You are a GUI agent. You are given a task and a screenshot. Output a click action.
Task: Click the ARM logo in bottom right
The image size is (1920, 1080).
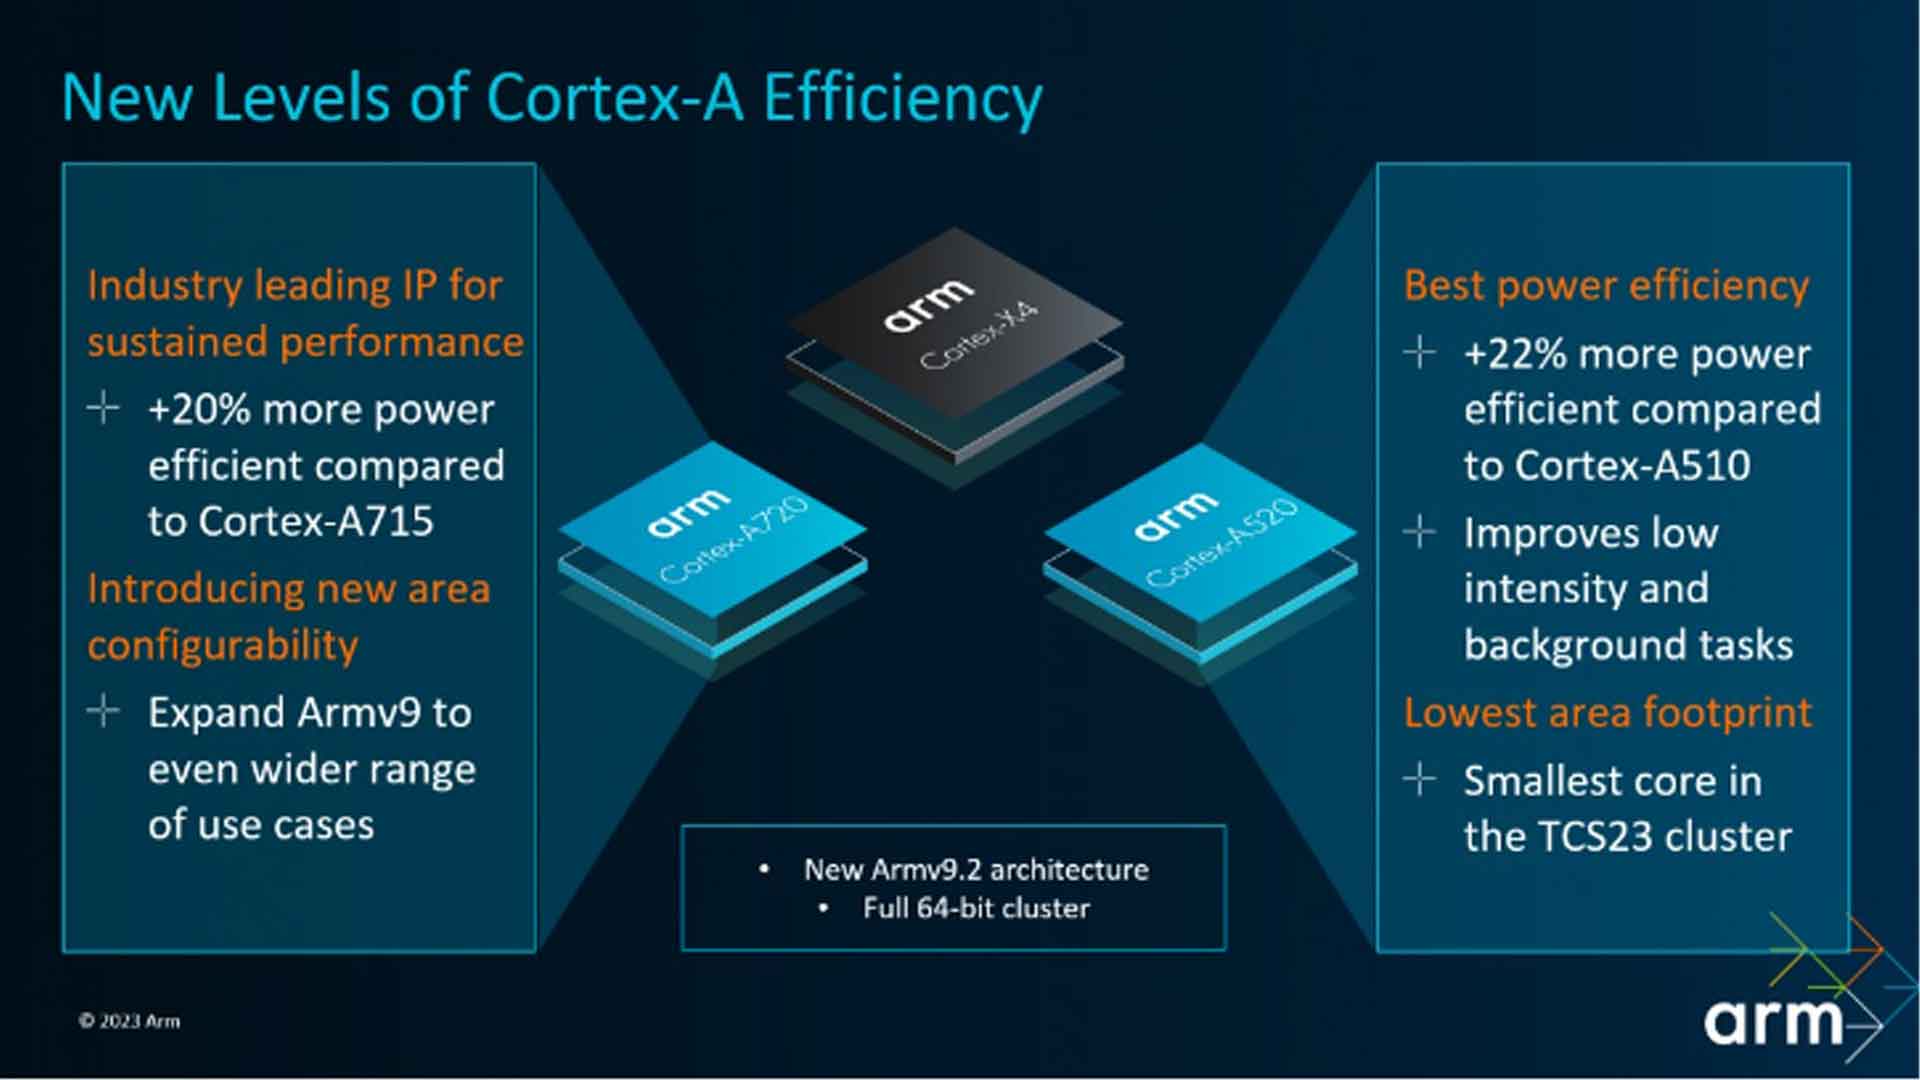coord(1793,1022)
